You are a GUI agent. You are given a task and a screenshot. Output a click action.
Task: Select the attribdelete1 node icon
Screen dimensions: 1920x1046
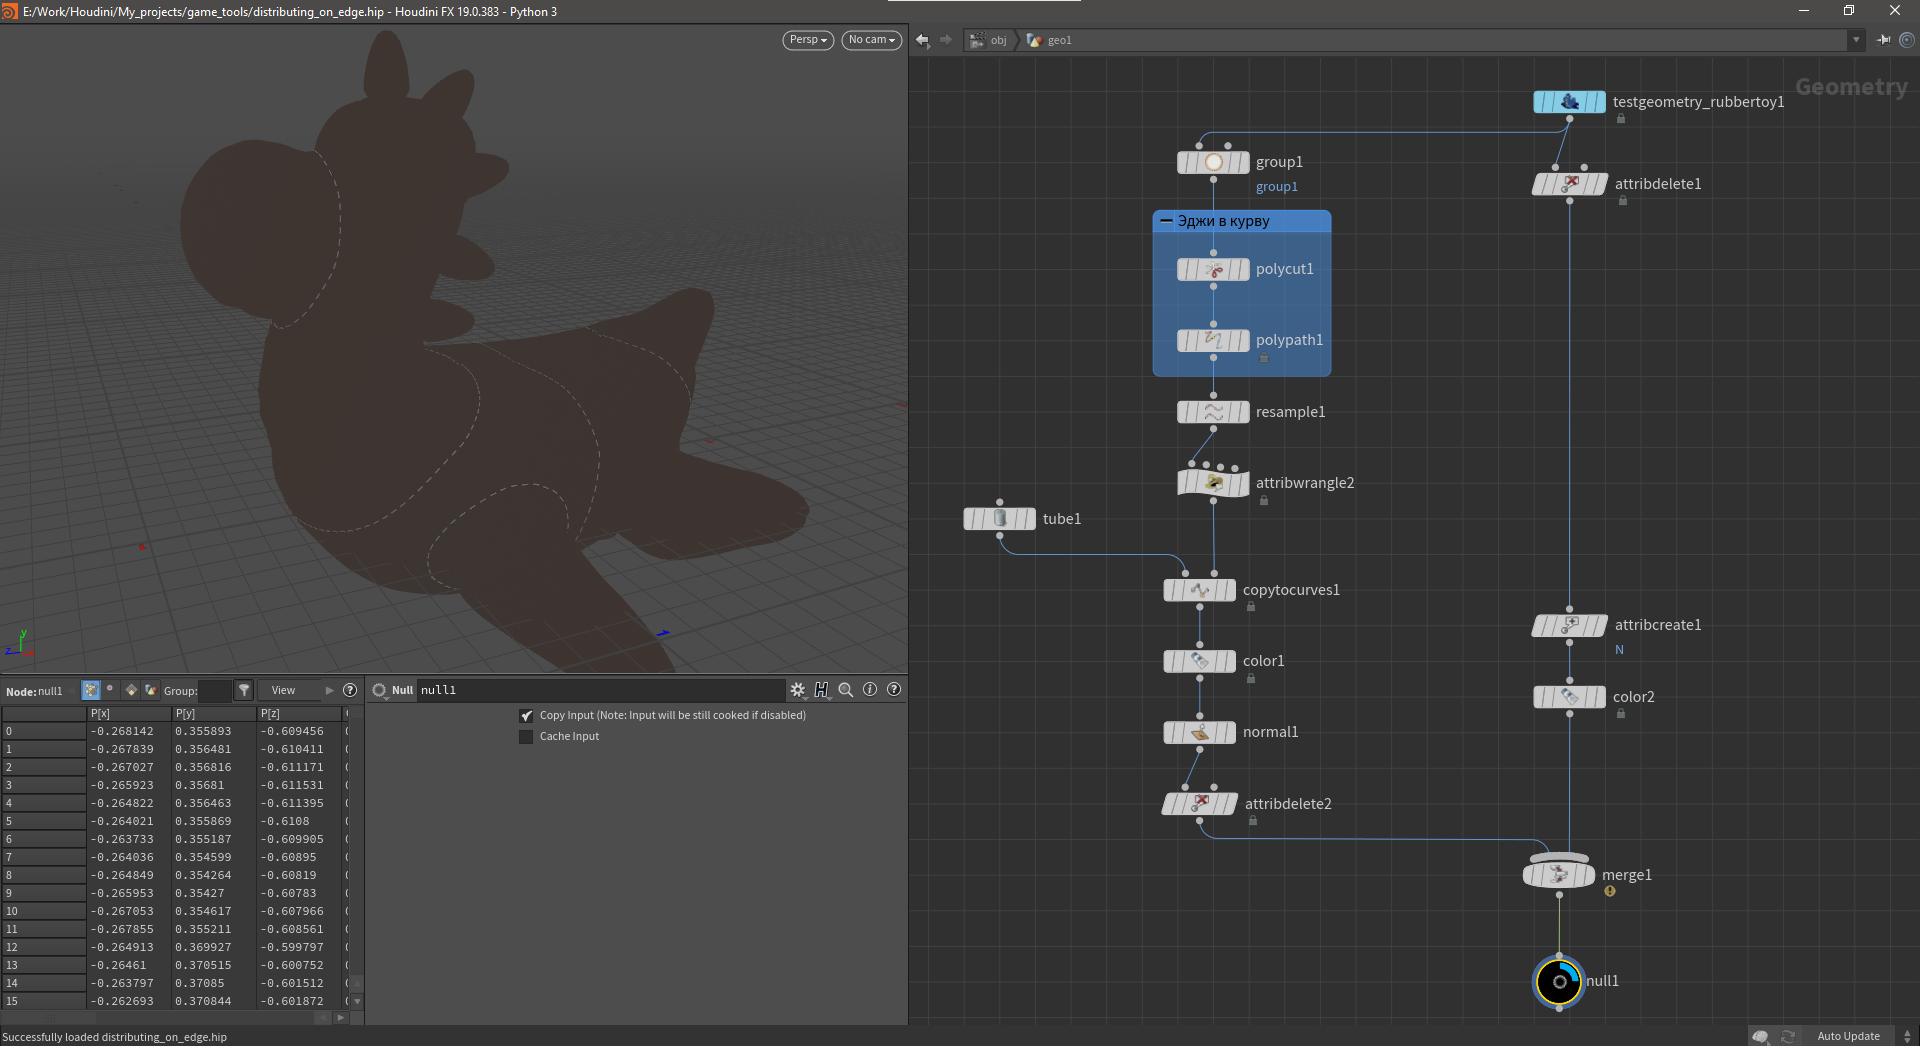point(1570,184)
